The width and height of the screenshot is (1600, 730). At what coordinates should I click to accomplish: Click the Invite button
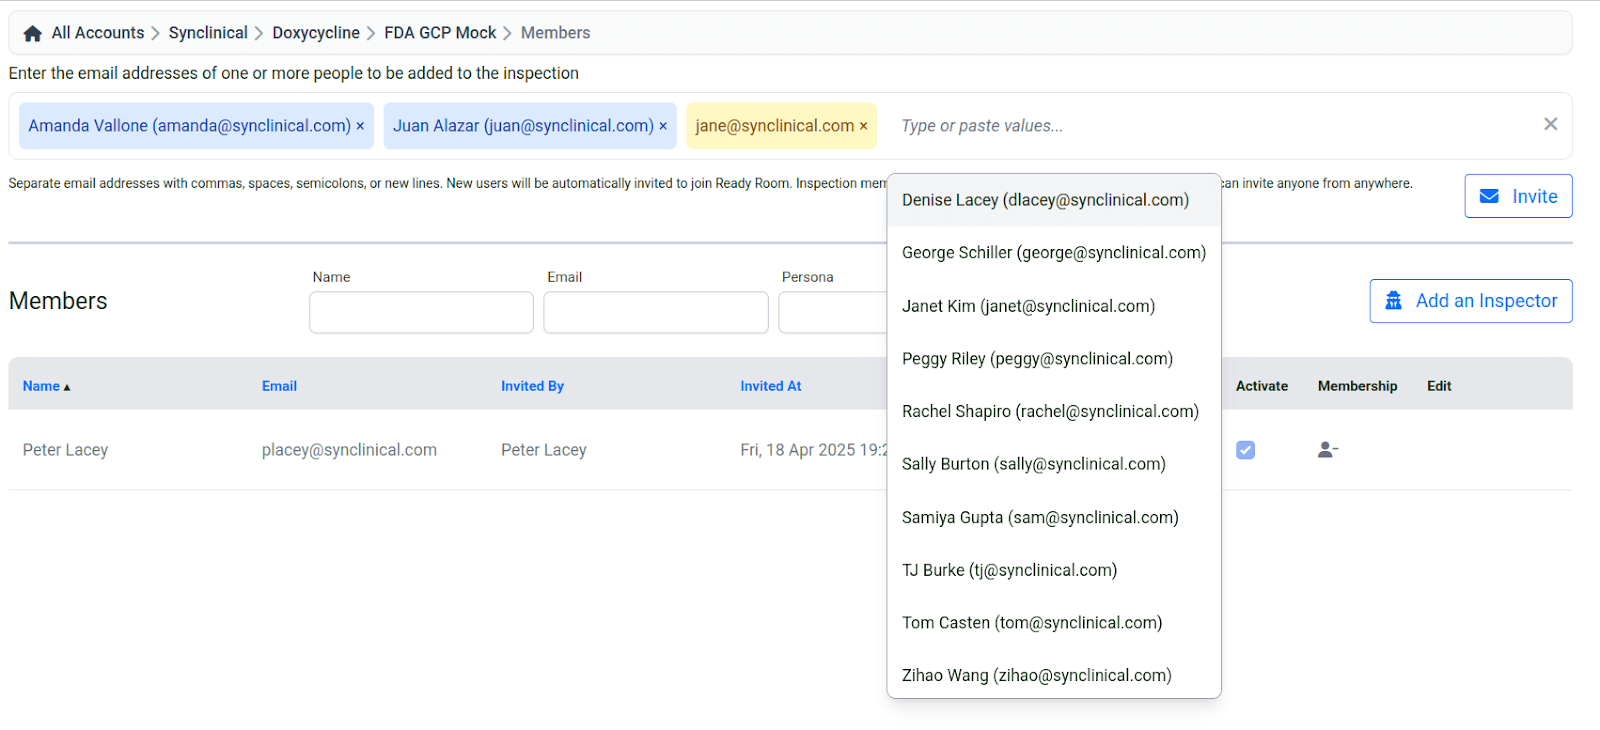pyautogui.click(x=1518, y=196)
